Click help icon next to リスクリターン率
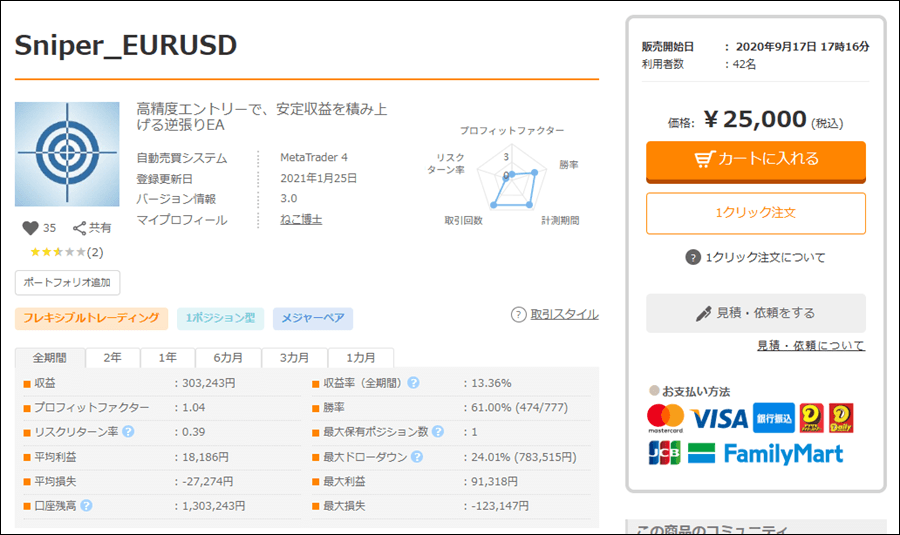 (128, 432)
